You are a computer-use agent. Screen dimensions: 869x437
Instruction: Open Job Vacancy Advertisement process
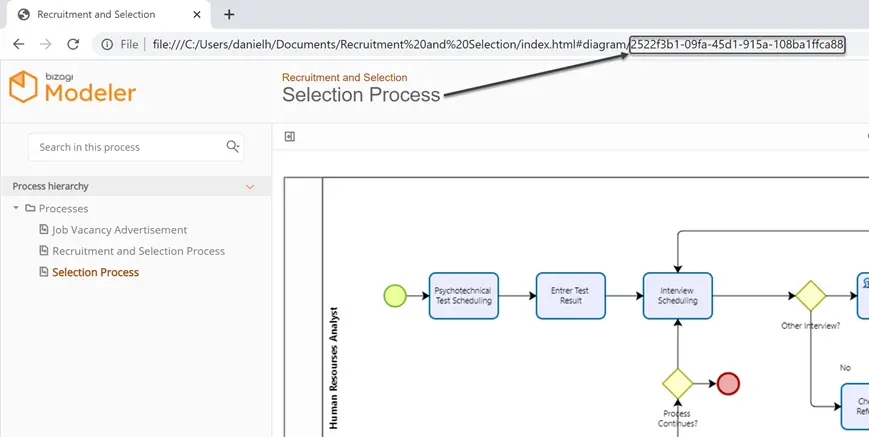pyautogui.click(x=120, y=229)
